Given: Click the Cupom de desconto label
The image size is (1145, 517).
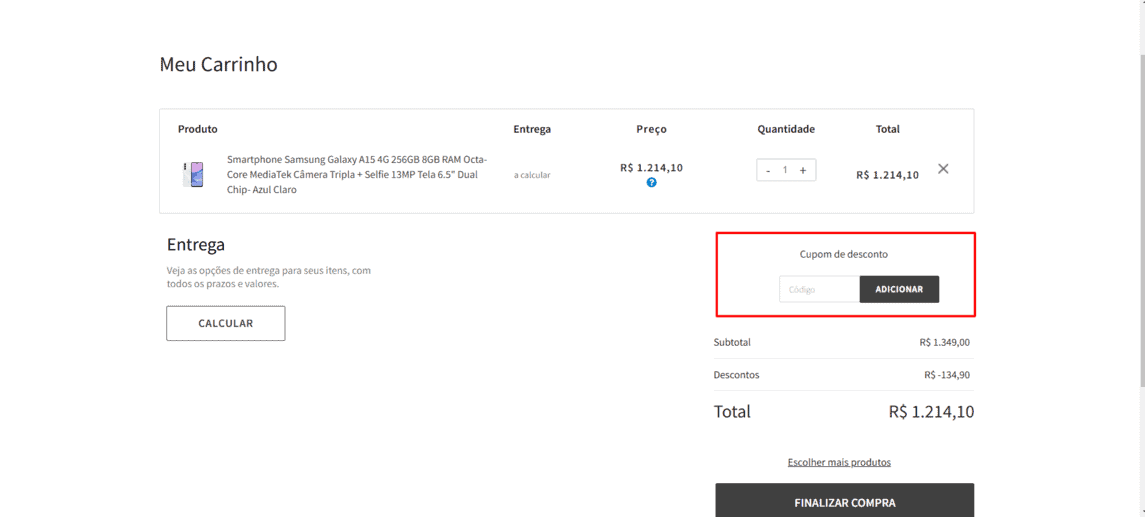Looking at the screenshot, I should click(x=843, y=255).
